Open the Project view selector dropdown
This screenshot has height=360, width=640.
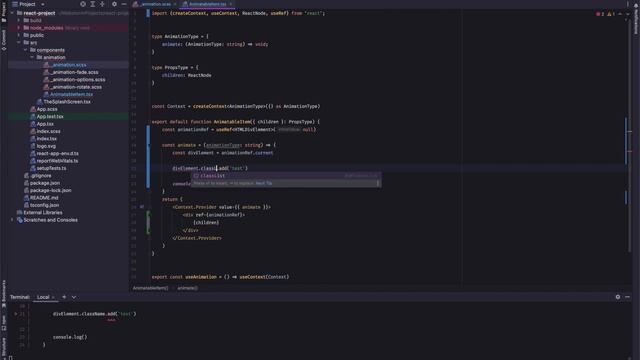pos(28,4)
